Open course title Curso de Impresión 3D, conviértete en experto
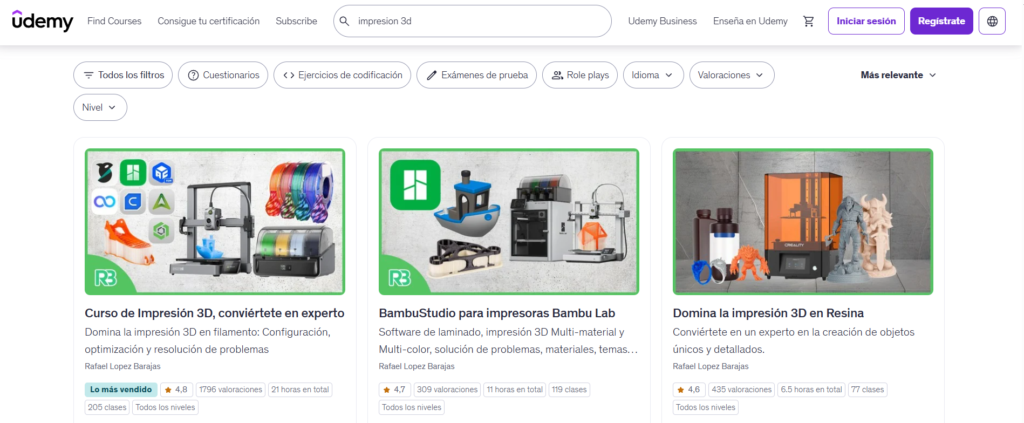This screenshot has height=423, width=1024. (x=215, y=313)
